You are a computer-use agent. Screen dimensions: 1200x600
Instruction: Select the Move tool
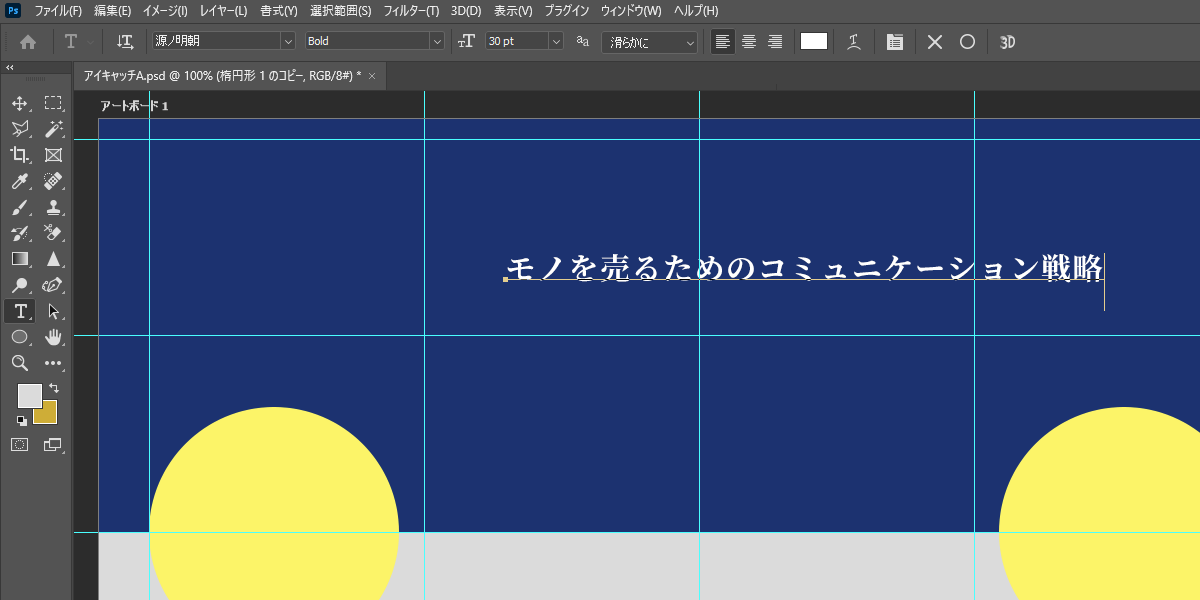[x=19, y=102]
